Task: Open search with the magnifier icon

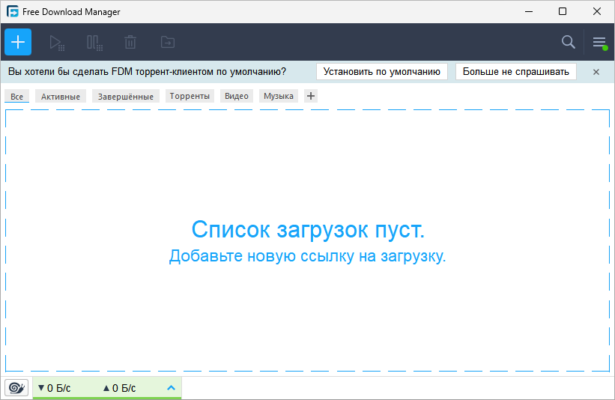Action: [568, 42]
